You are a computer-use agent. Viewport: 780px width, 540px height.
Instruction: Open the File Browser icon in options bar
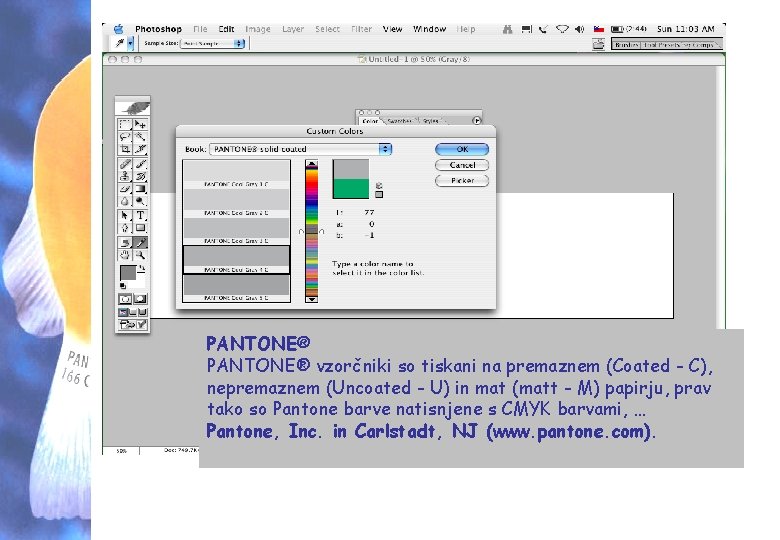coord(598,44)
